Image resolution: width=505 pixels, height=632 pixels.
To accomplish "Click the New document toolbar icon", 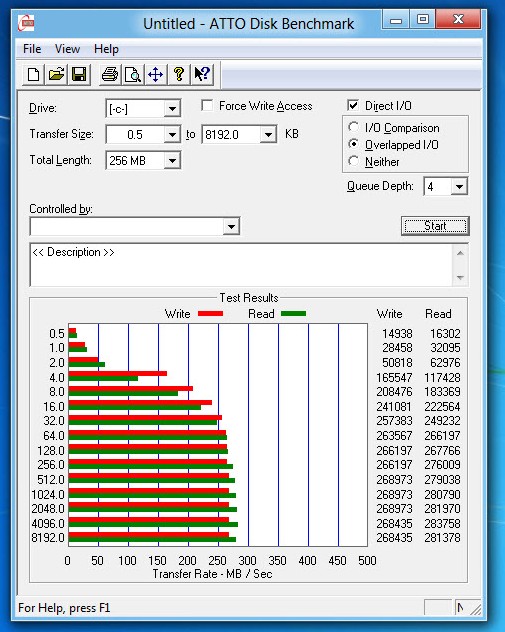I will click(33, 75).
